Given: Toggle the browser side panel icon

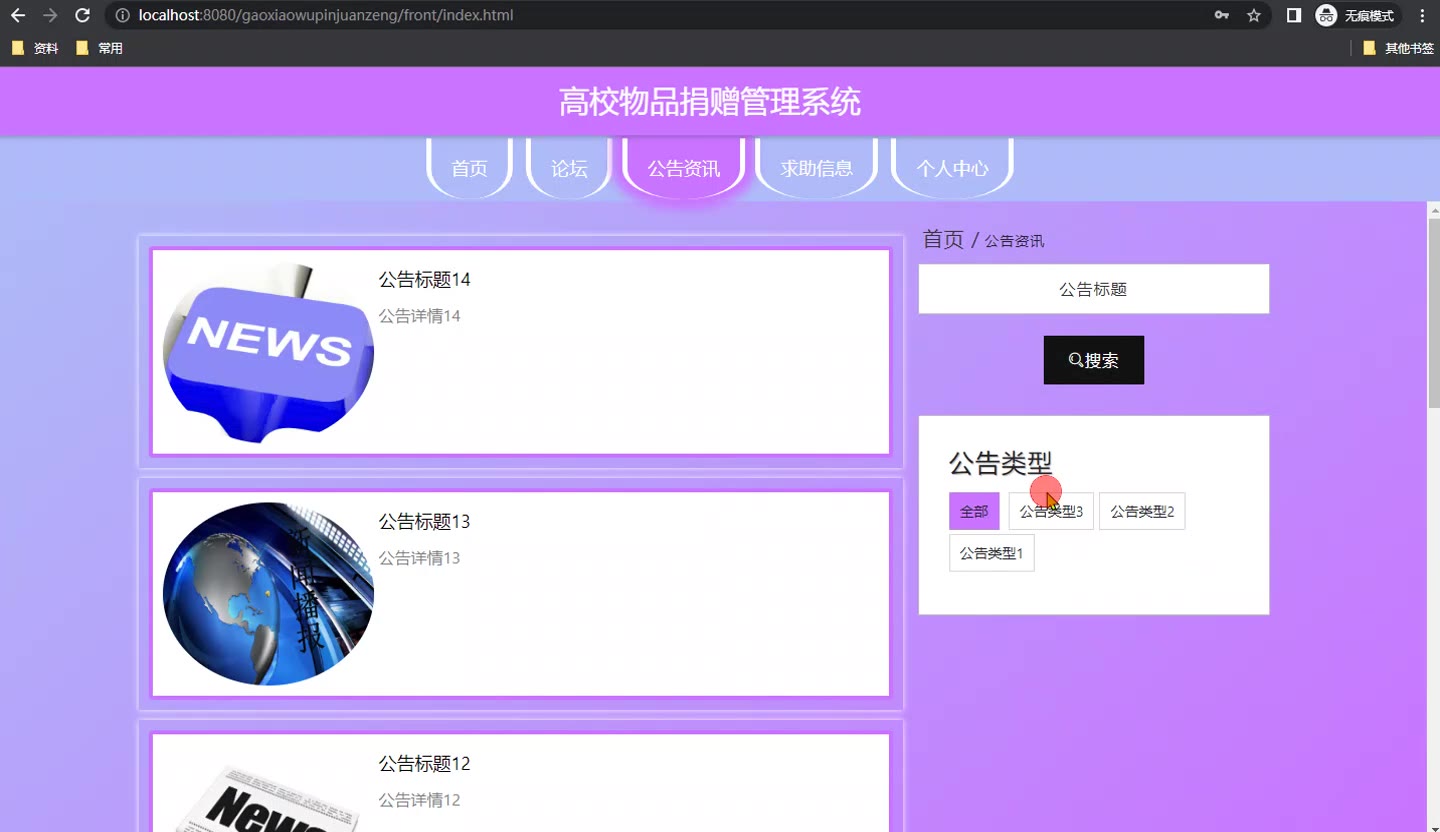Looking at the screenshot, I should [1294, 15].
